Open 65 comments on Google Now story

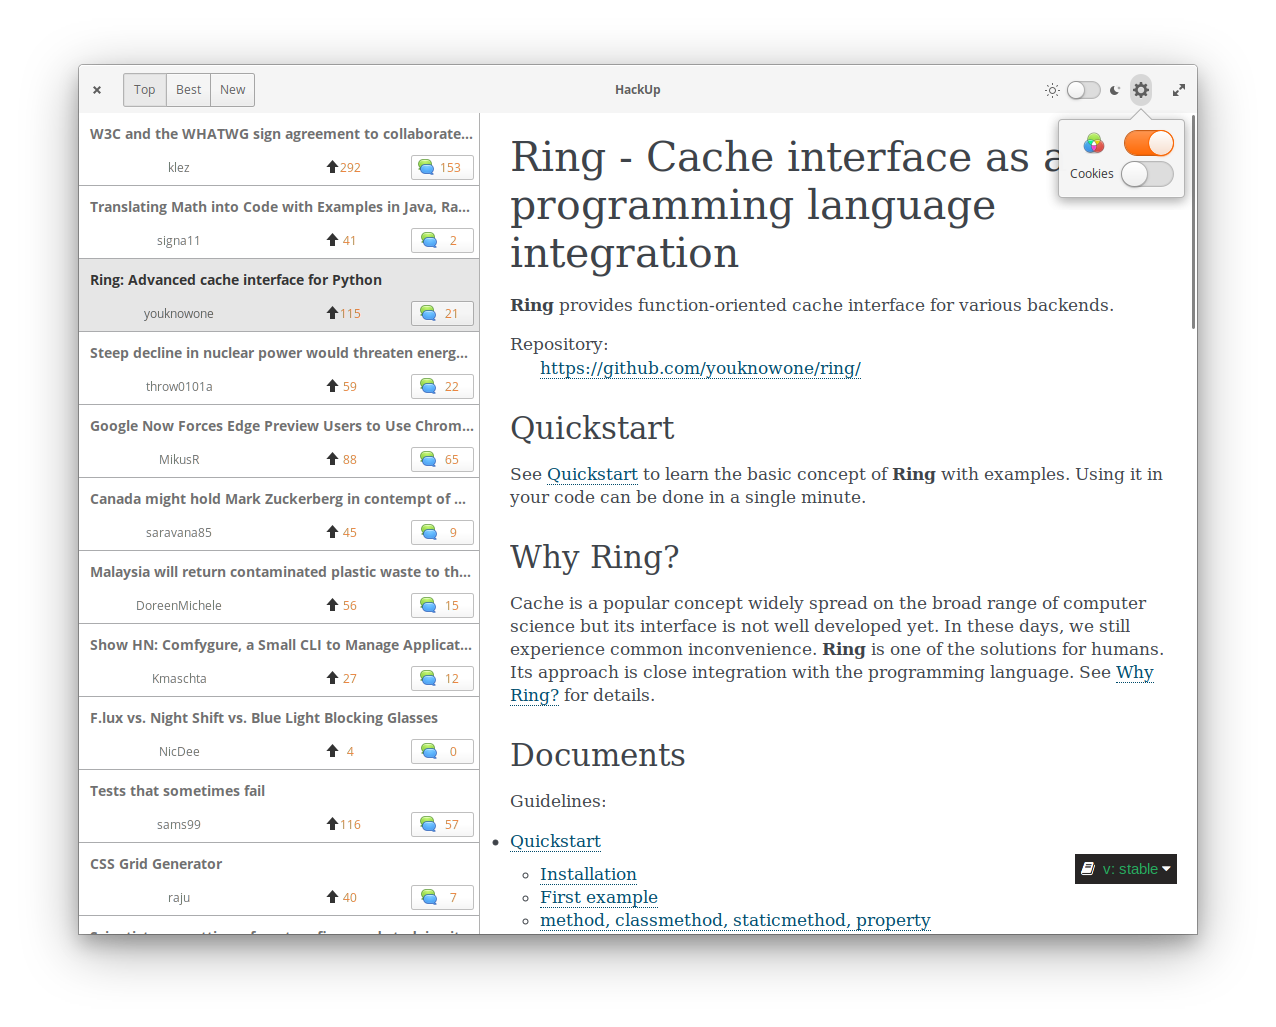coord(442,459)
